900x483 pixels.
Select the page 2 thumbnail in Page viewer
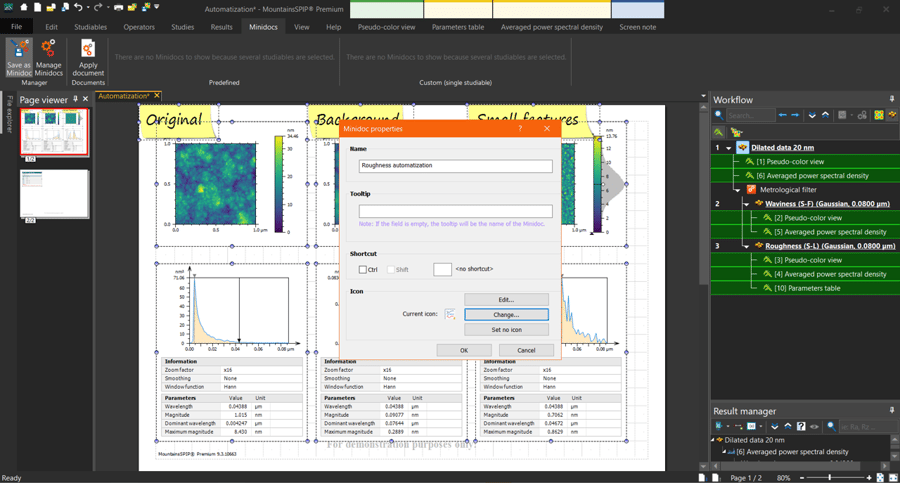[x=54, y=194]
